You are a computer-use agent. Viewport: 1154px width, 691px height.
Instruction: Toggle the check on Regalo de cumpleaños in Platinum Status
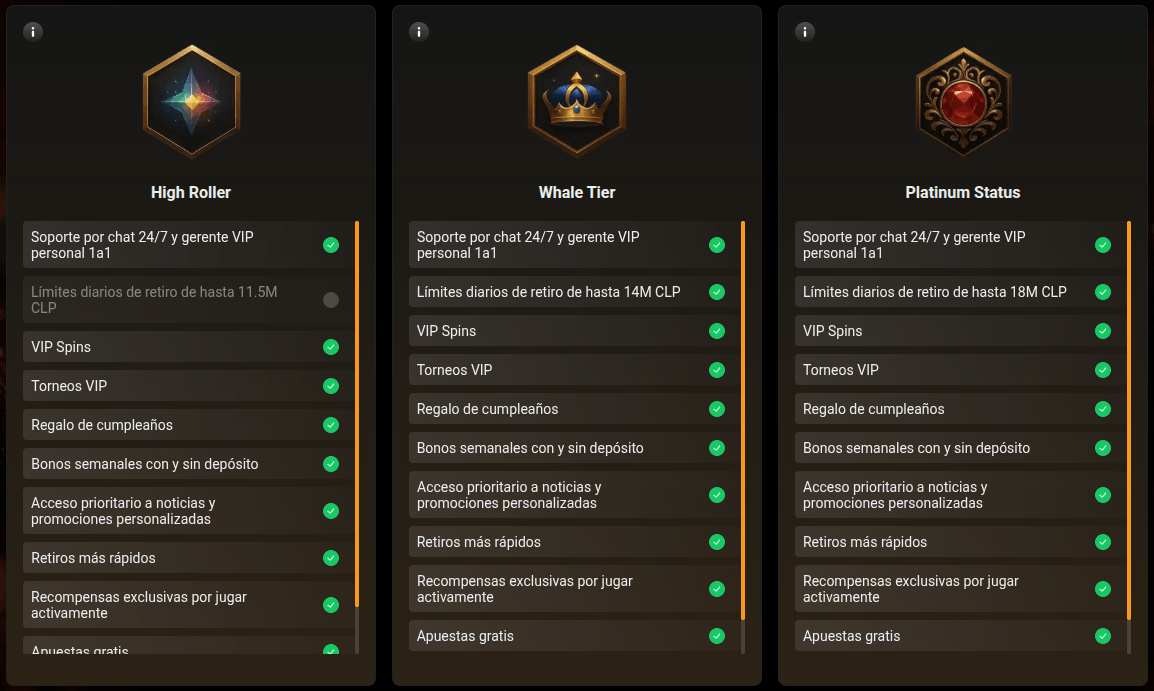tap(1103, 408)
